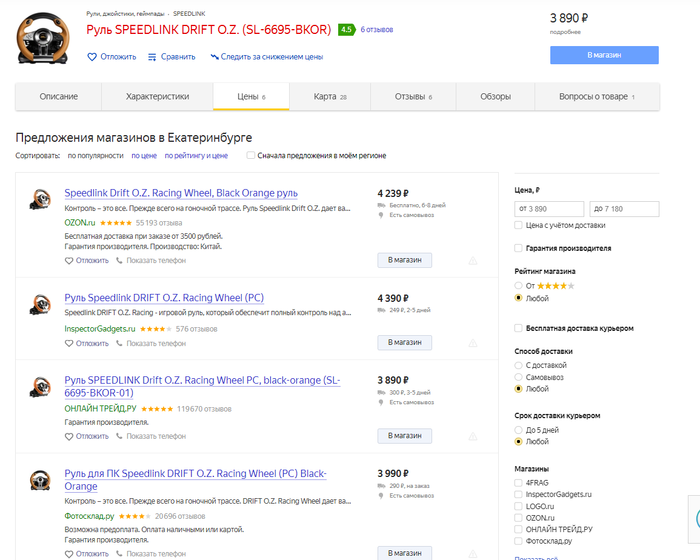The width and height of the screenshot is (700, 560).
Task: Choose 'До 5 дней' courier delivery term
Action: [x=518, y=430]
